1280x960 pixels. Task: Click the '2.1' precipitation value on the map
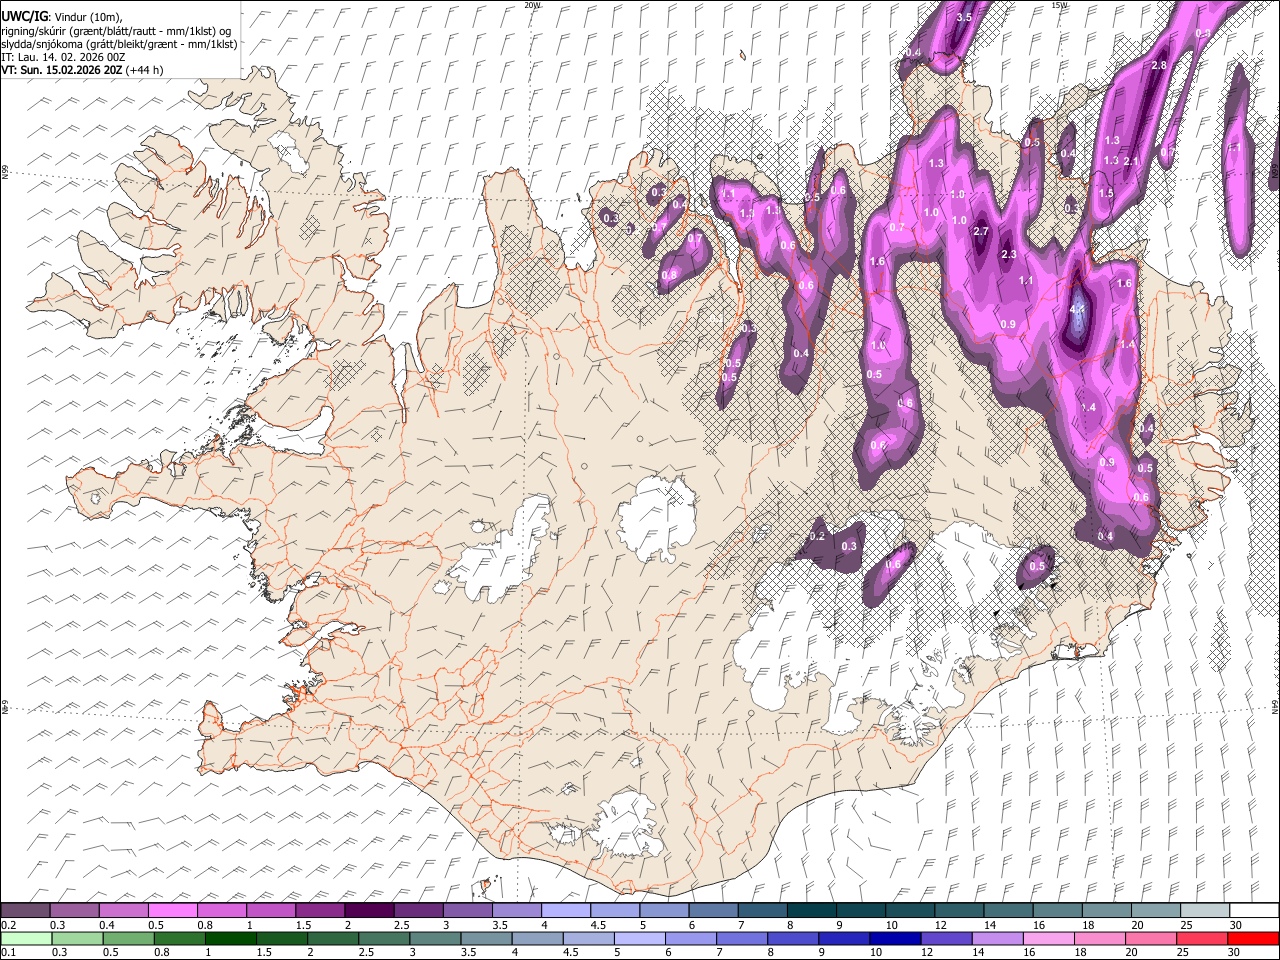coord(1131,161)
